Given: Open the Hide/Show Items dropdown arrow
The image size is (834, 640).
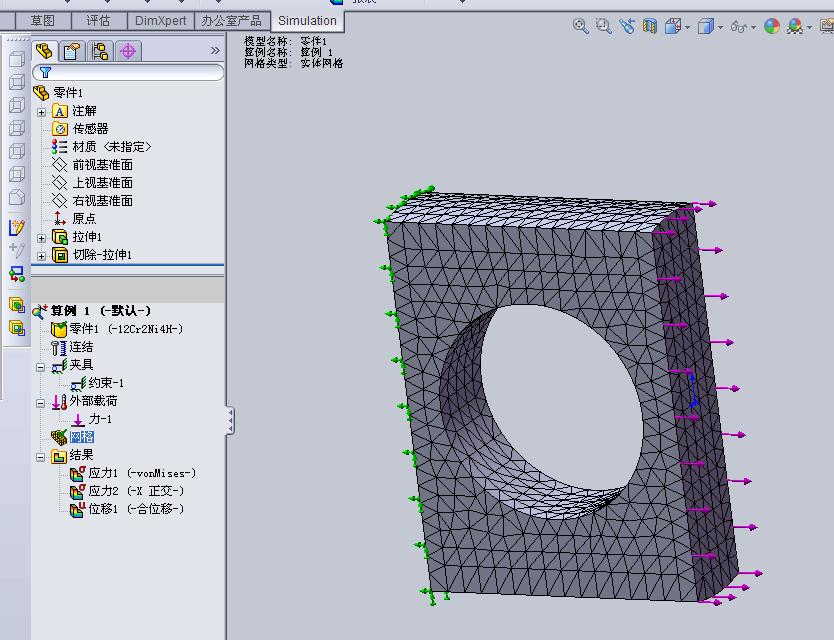Looking at the screenshot, I should point(753,27).
